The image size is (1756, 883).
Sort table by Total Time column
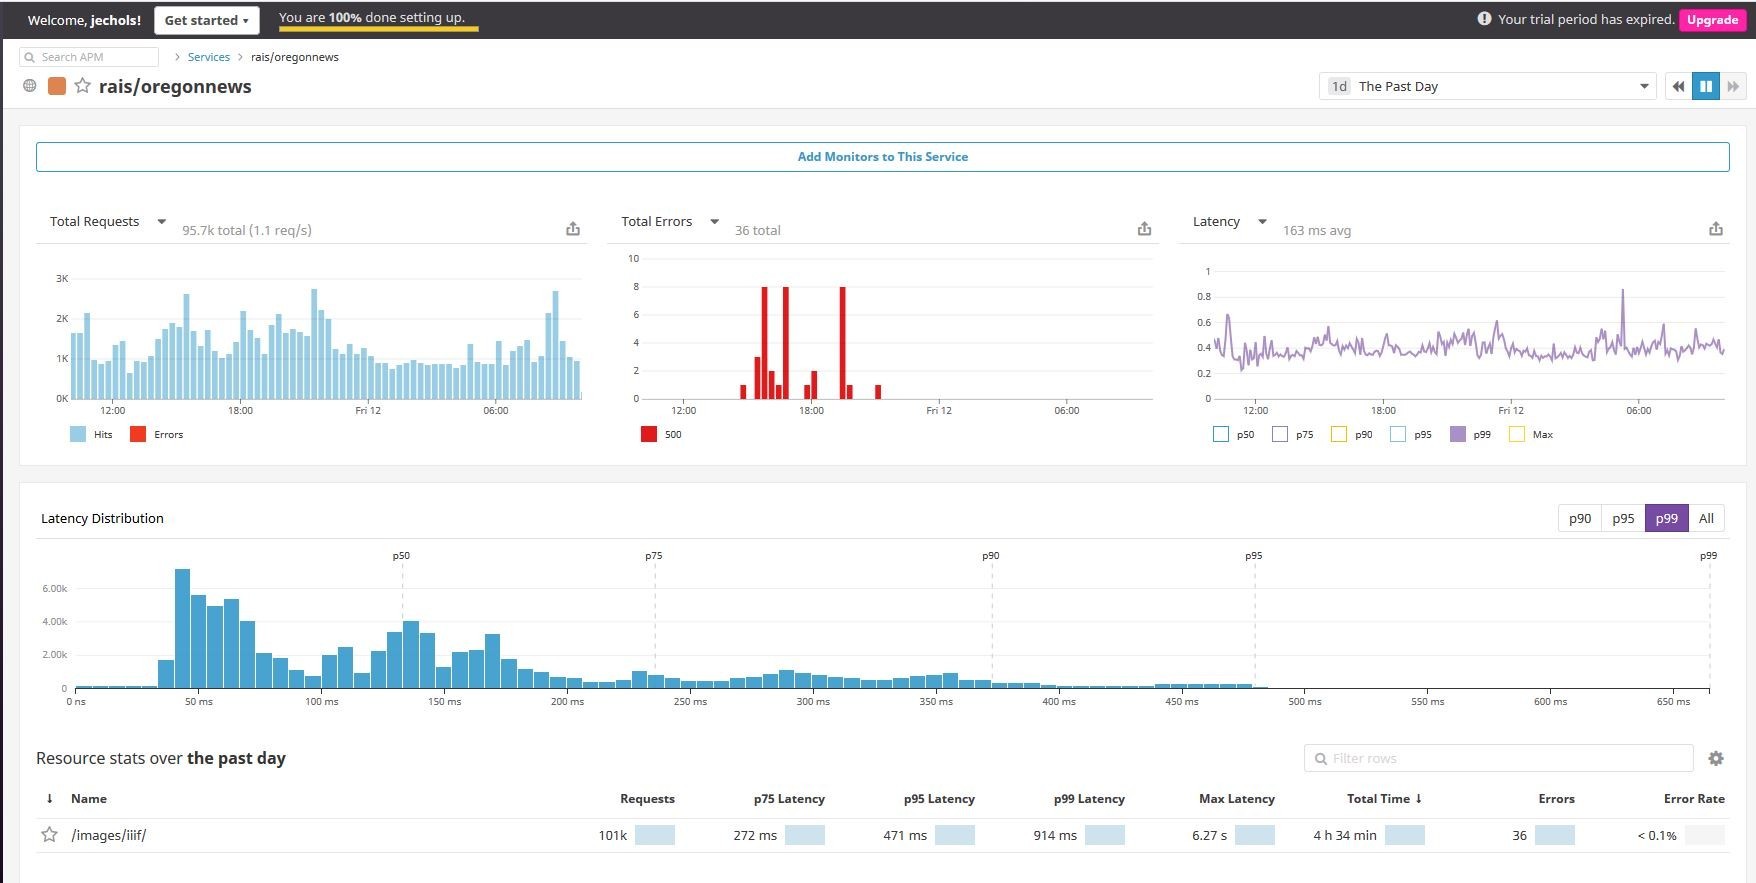1385,798
